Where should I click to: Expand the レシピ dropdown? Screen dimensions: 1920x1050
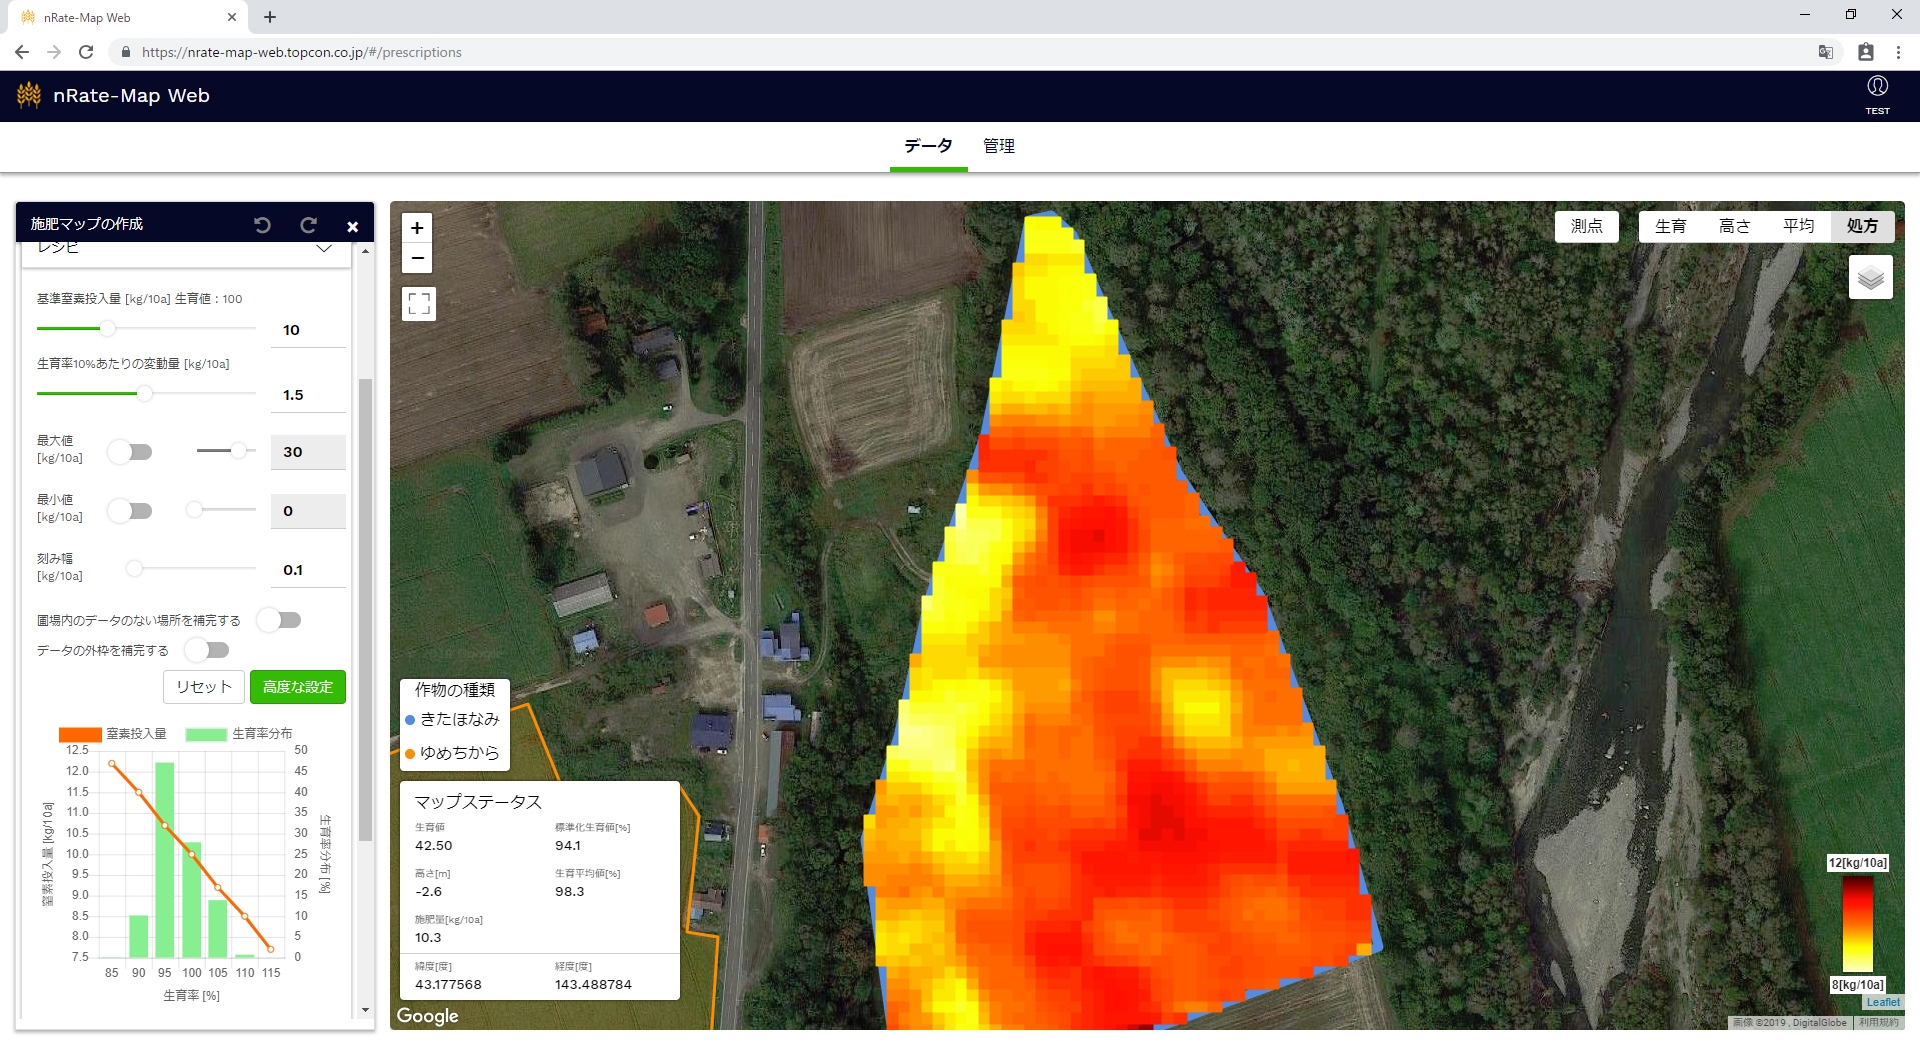[x=323, y=248]
